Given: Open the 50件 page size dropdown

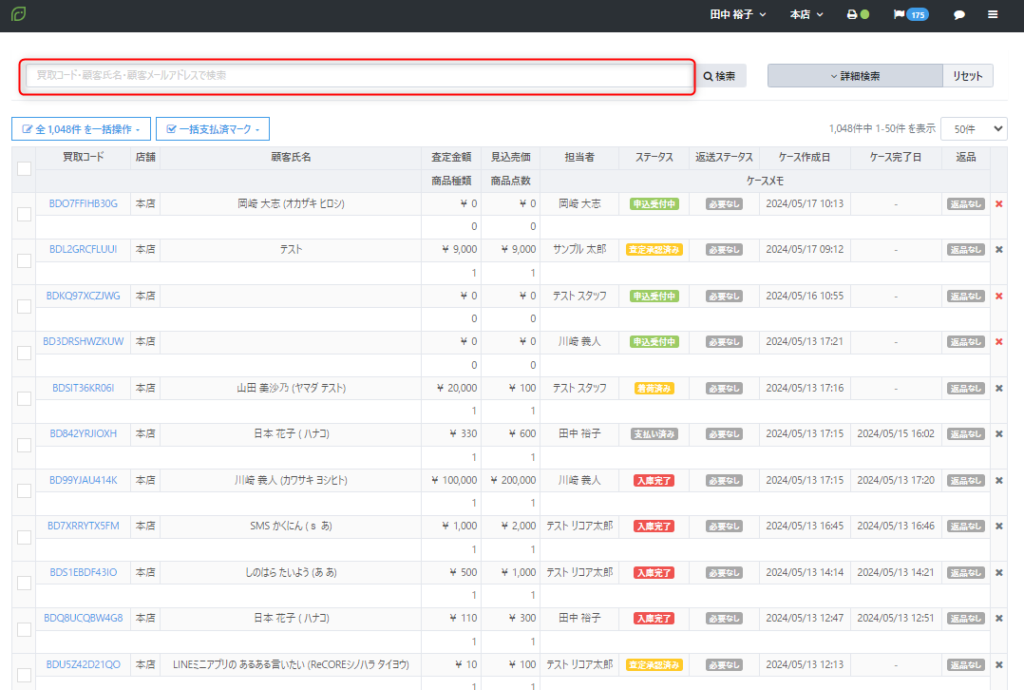Looking at the screenshot, I should point(974,129).
